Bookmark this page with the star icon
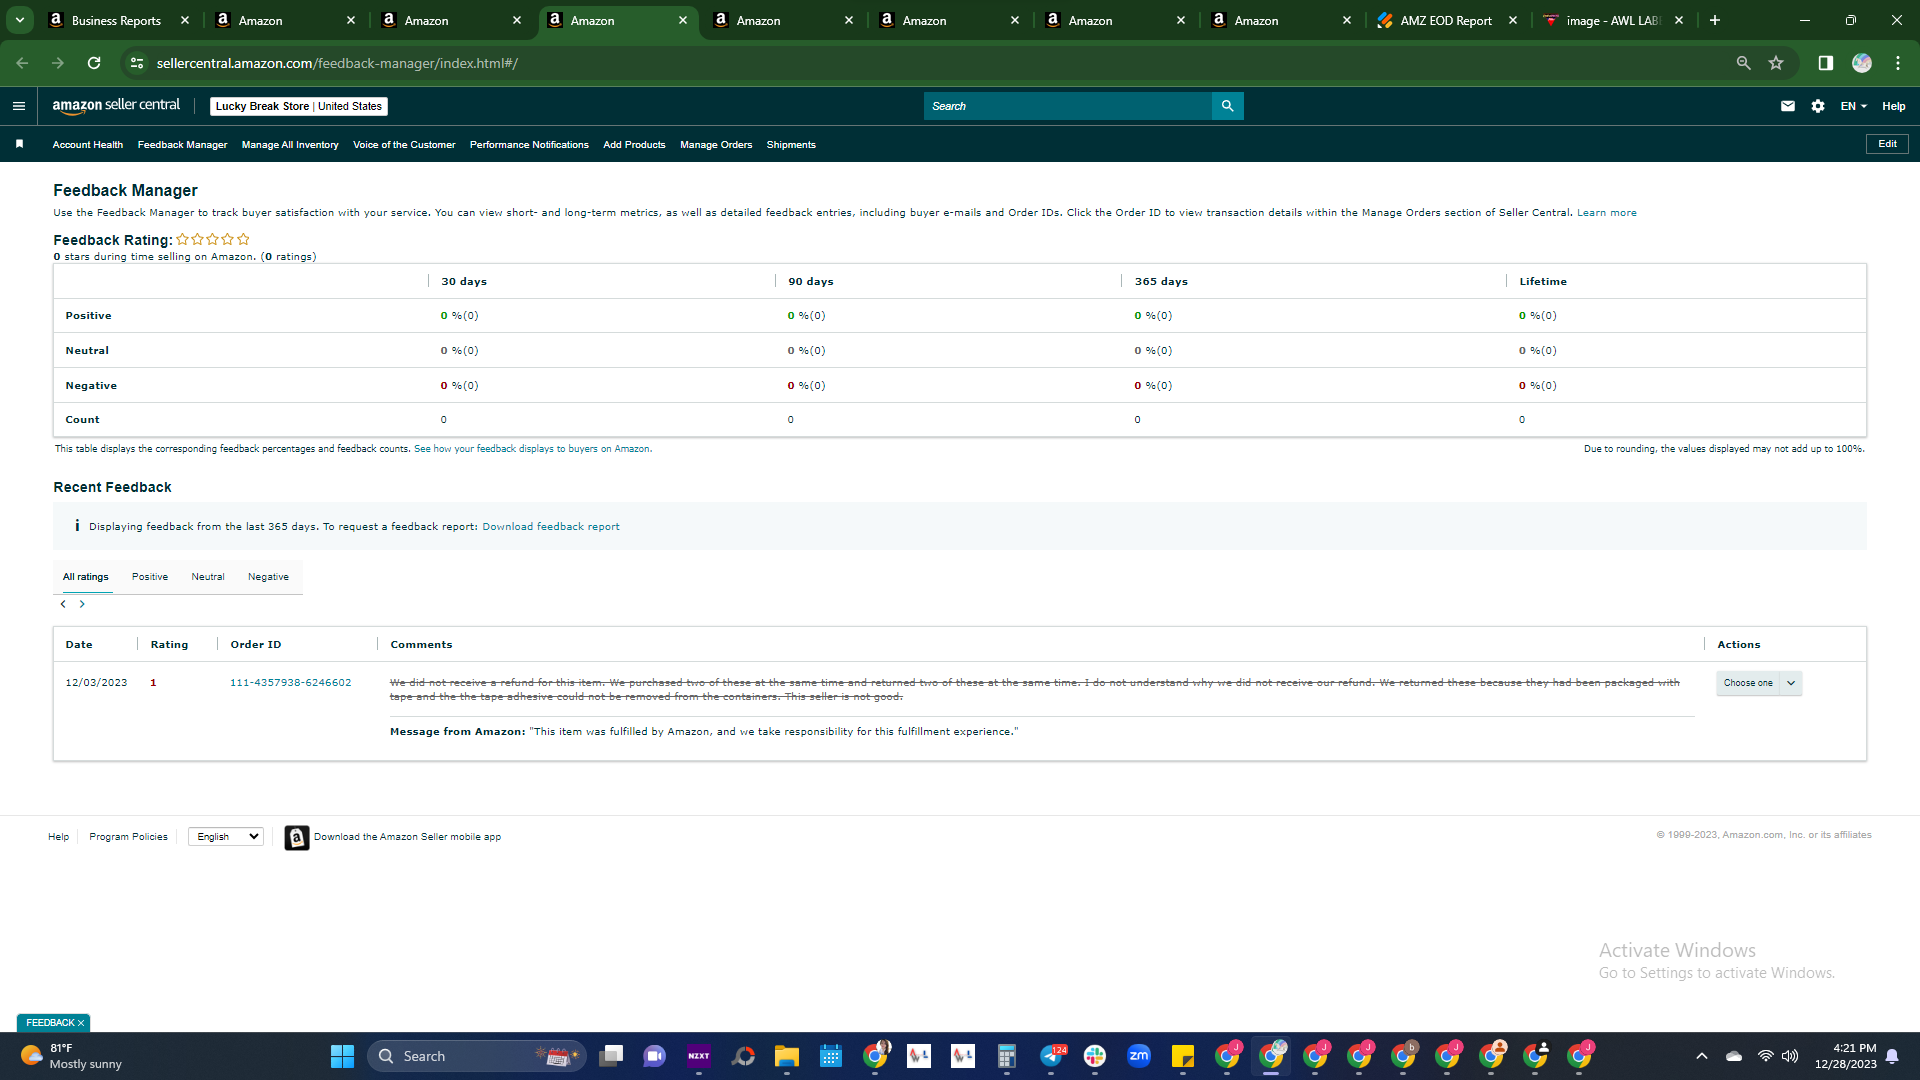This screenshot has width=1920, height=1080. point(1776,63)
